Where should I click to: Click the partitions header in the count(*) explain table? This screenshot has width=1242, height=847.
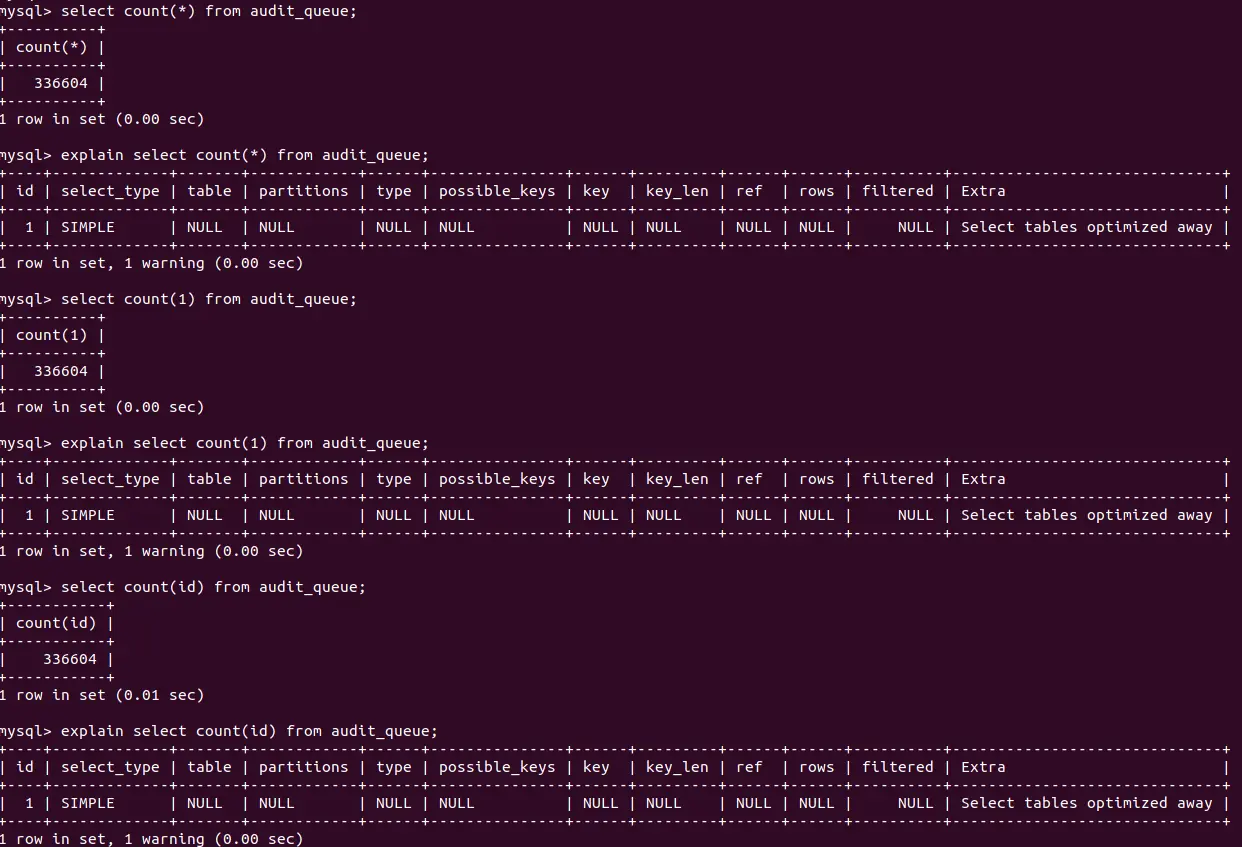coord(303,191)
